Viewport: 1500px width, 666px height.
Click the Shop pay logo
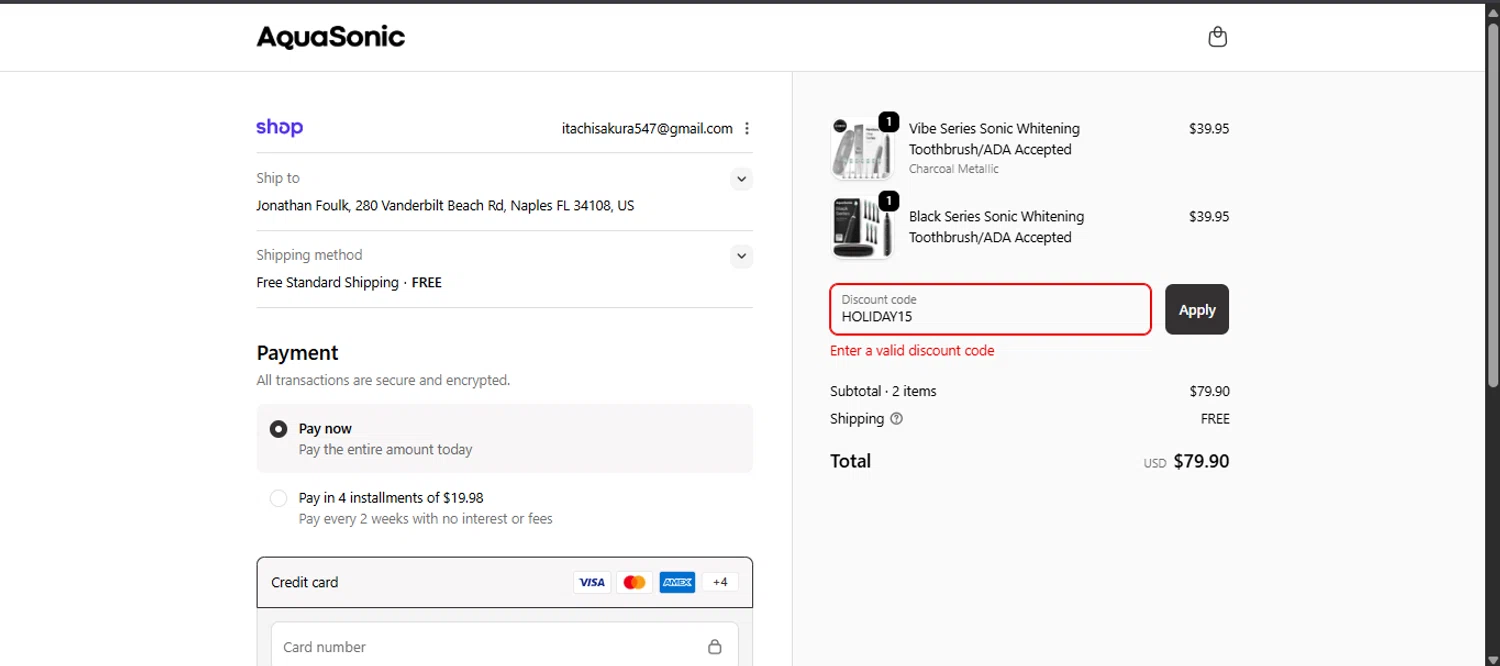279,127
